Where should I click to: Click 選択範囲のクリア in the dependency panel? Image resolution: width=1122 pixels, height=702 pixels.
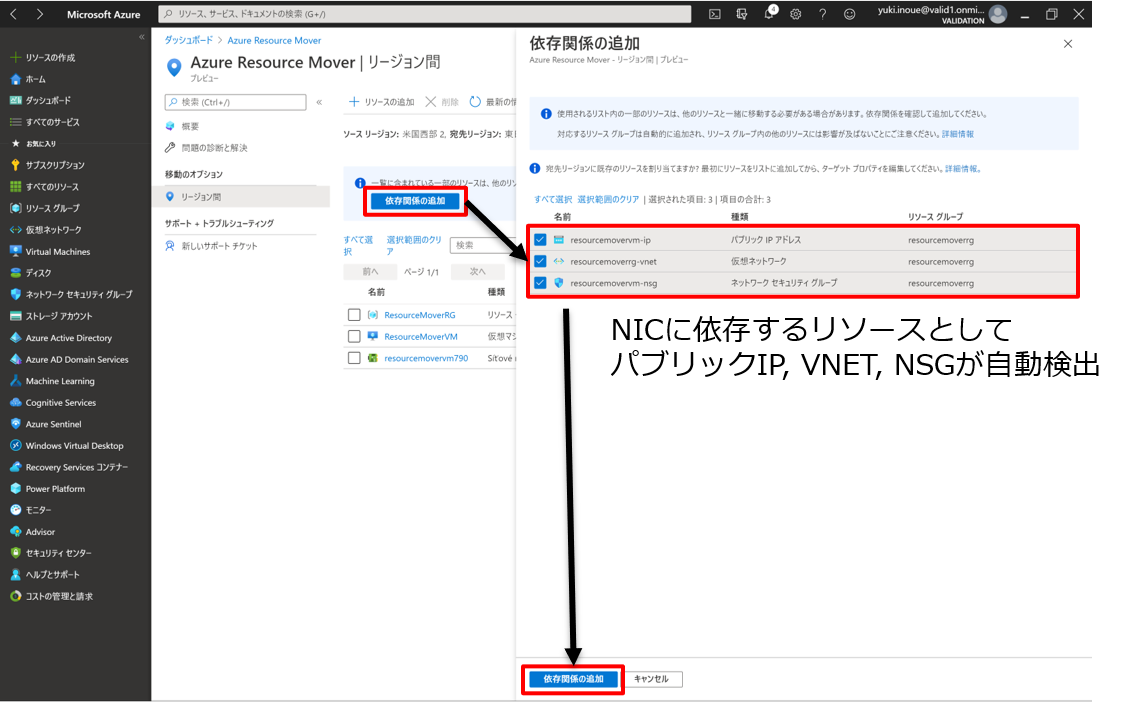coord(608,200)
